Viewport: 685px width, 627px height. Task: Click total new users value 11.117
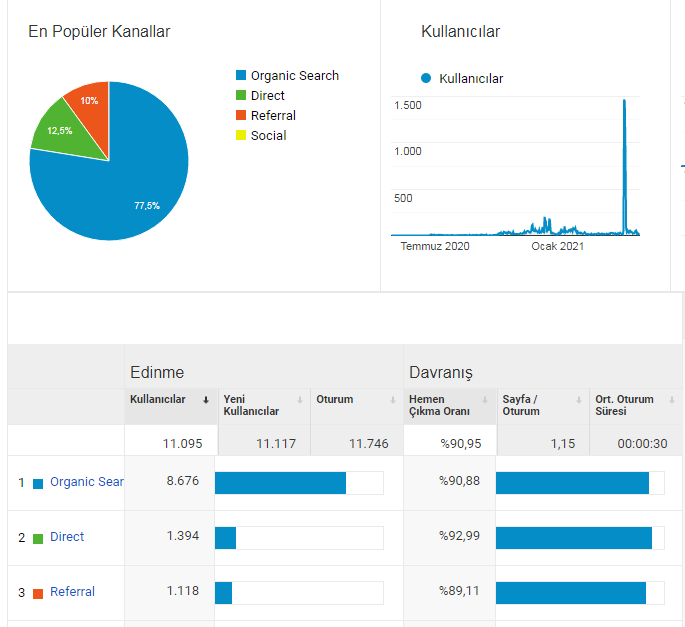coord(276,444)
